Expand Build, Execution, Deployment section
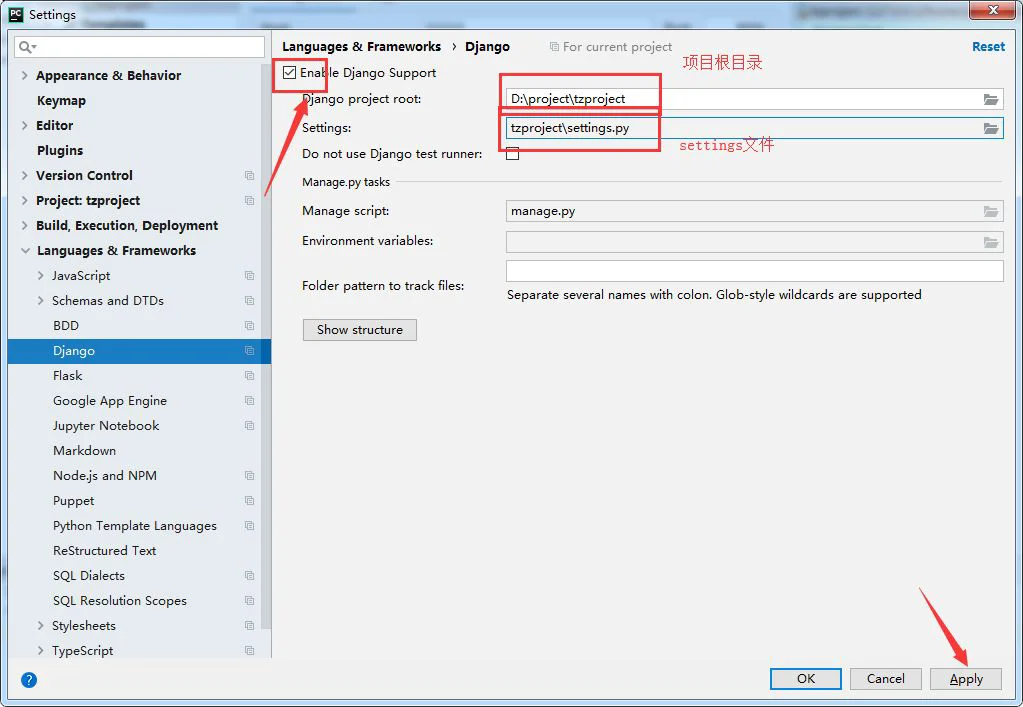 point(24,226)
